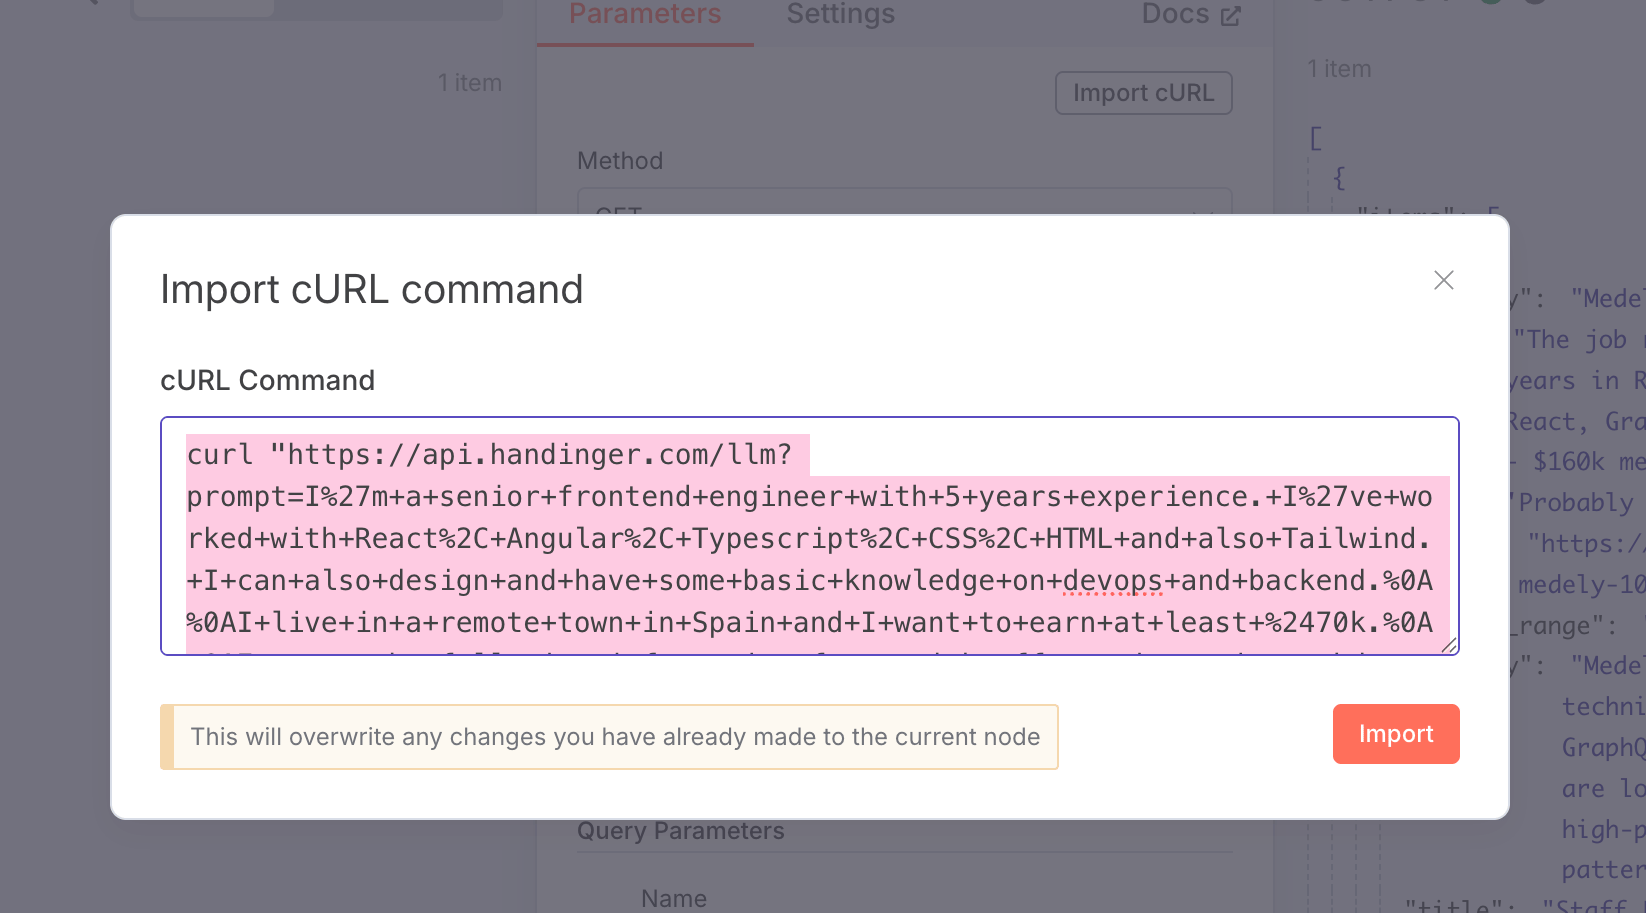Select the Parameters tab
Viewport: 1646px width, 913px height.
(644, 14)
